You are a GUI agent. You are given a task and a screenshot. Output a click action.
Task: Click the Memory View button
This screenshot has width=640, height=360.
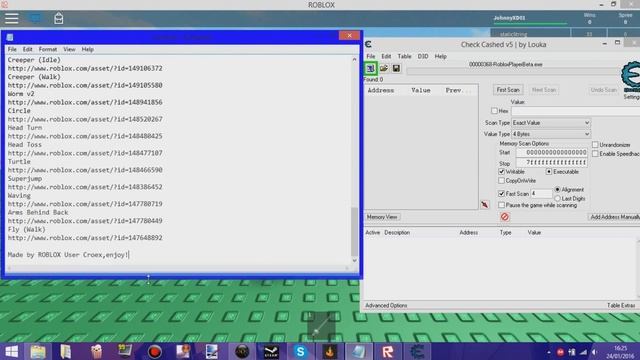coord(382,217)
